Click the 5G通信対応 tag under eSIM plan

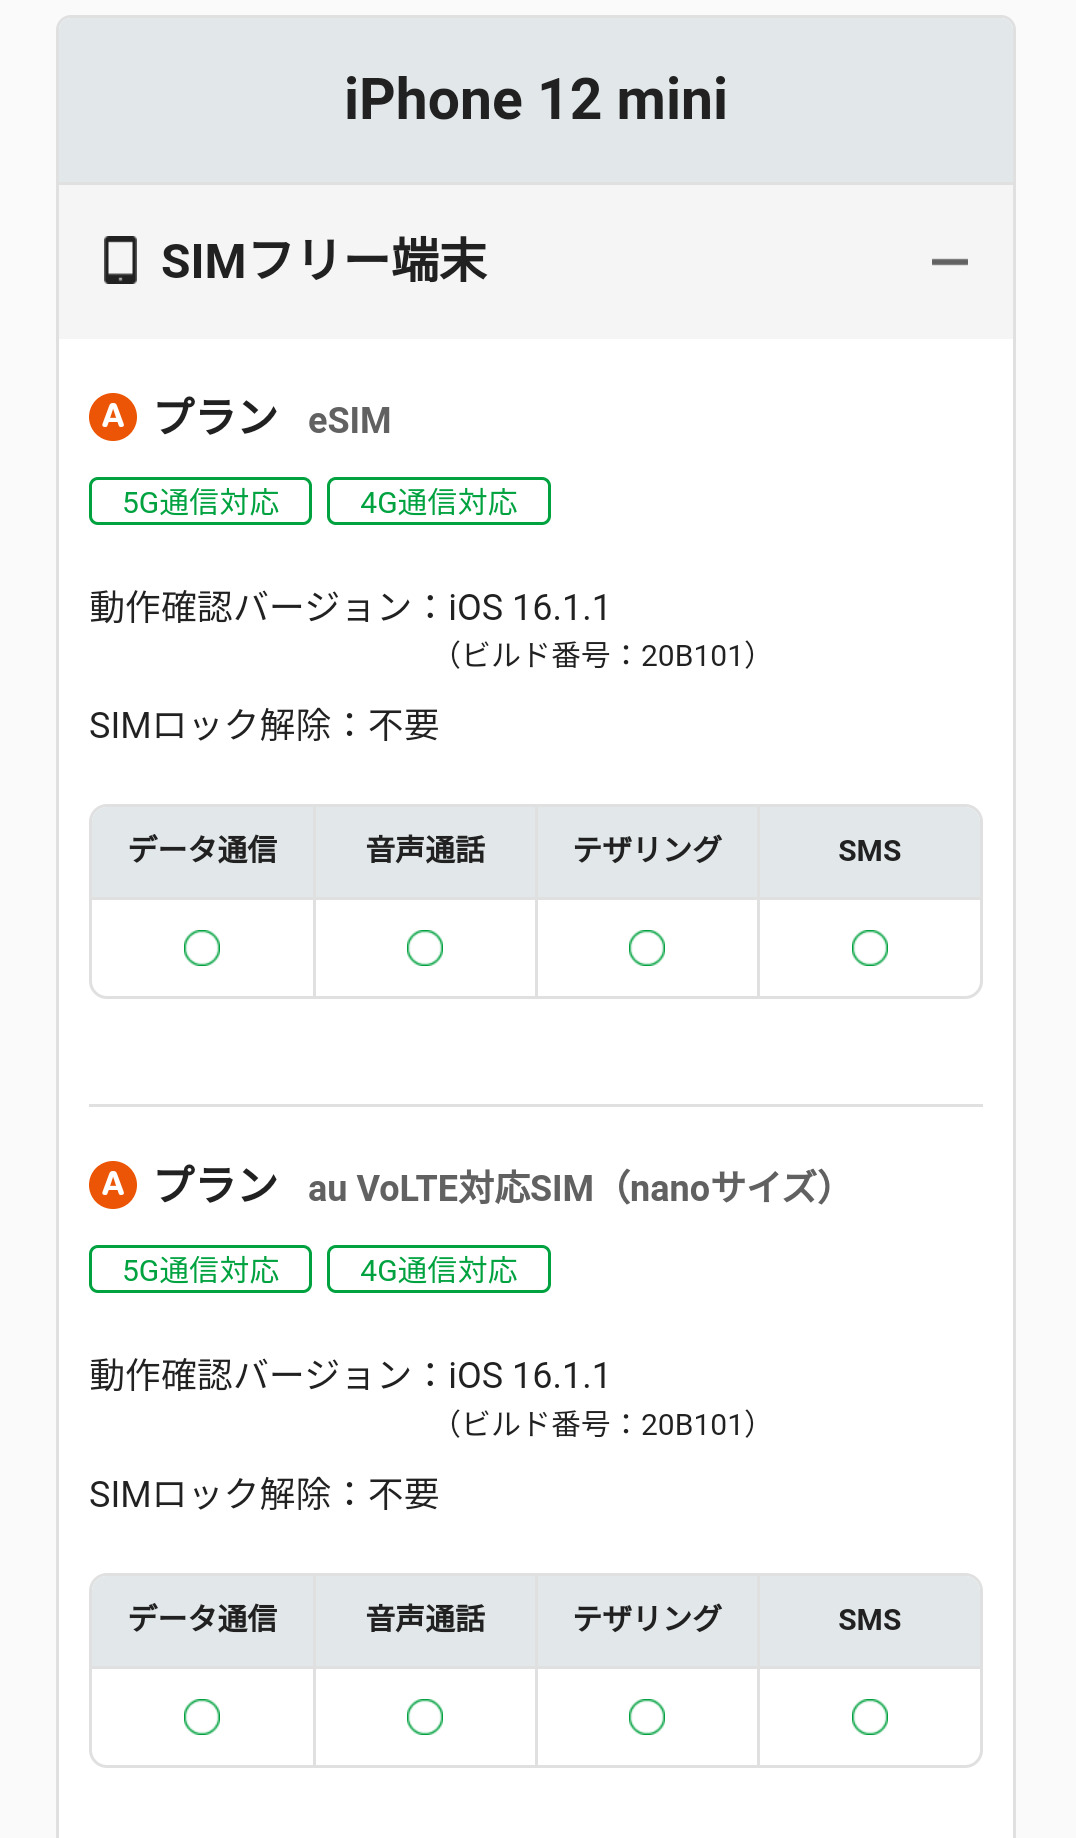click(200, 502)
